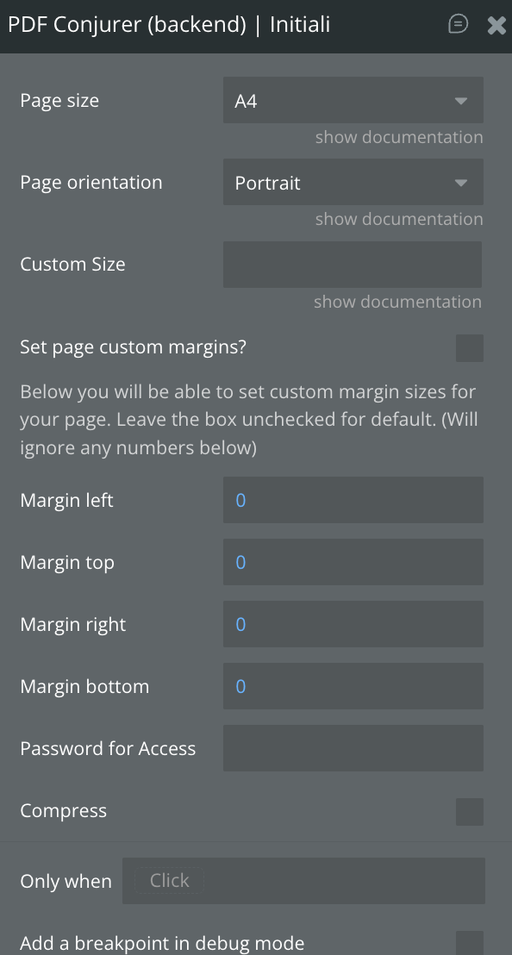Expand the Page size dropdown arrow
The width and height of the screenshot is (512, 955).
[x=461, y=100]
